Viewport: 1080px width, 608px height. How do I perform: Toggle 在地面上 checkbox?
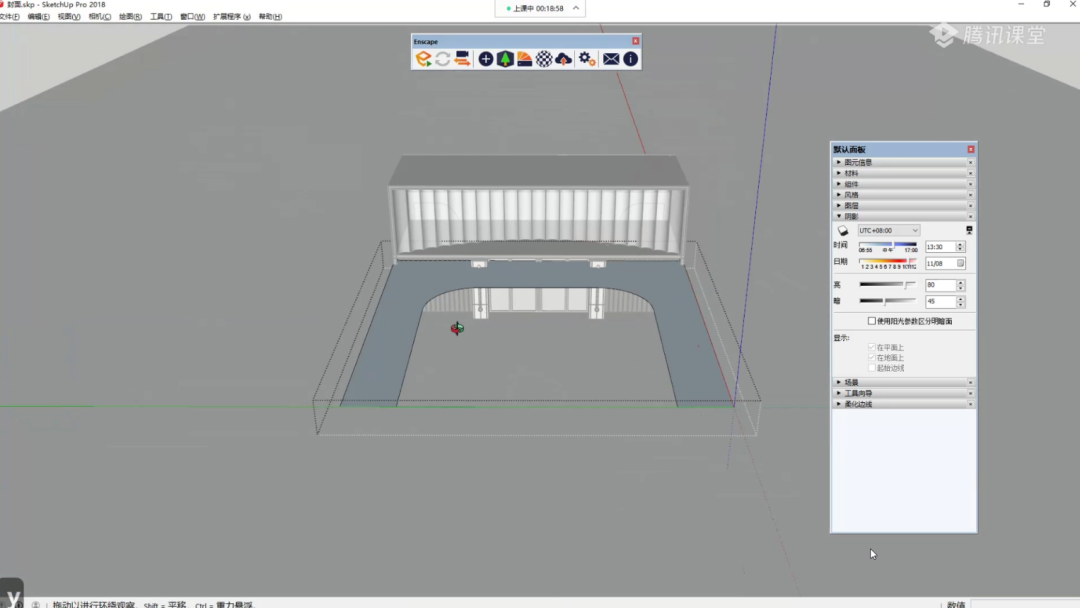point(872,357)
